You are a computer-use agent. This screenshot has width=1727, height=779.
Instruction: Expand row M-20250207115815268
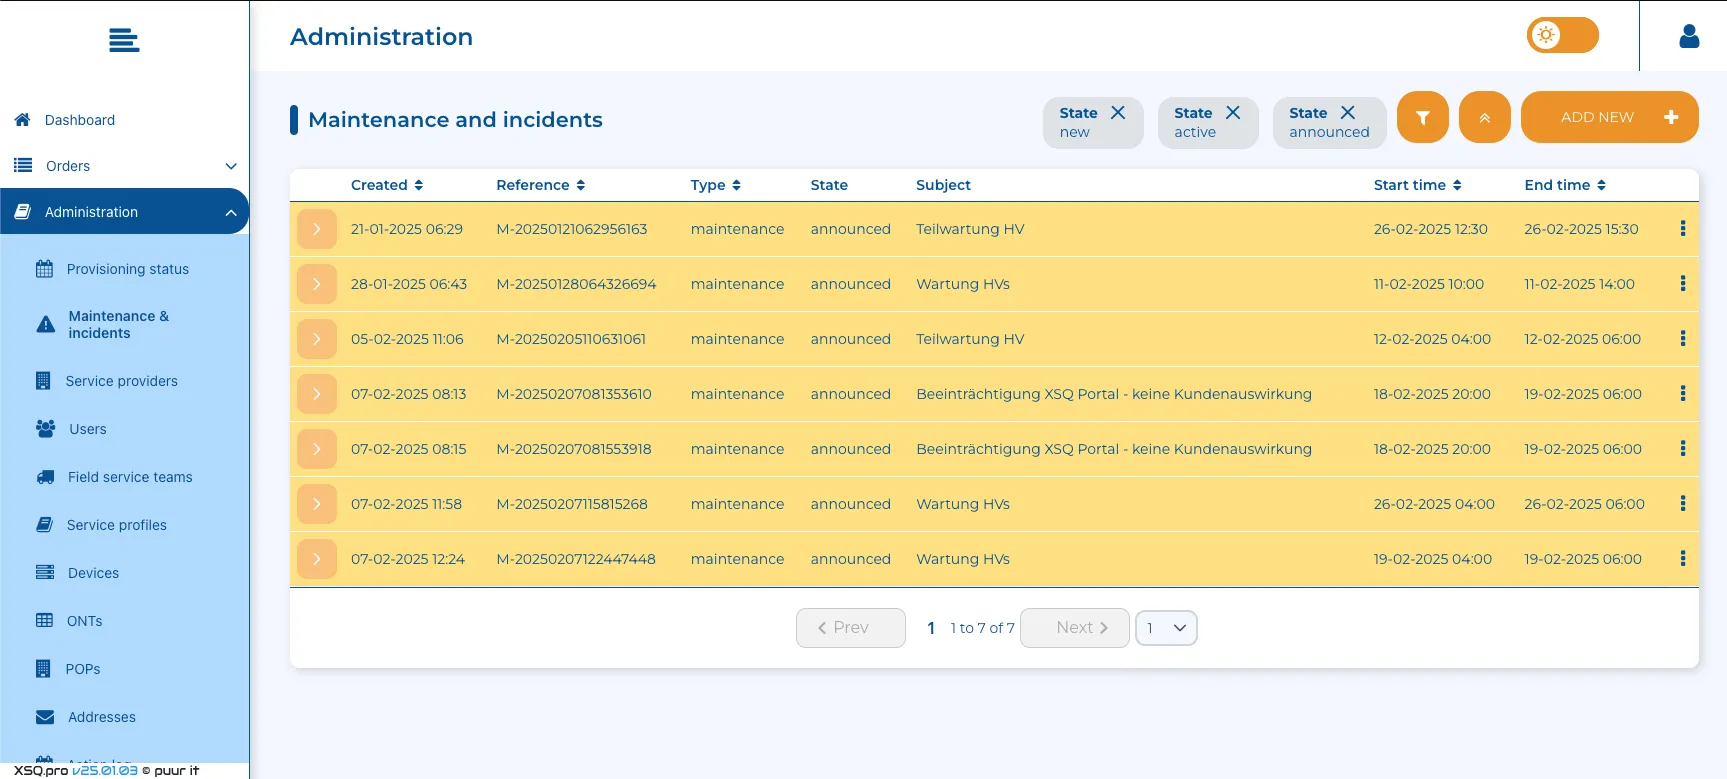click(x=317, y=504)
